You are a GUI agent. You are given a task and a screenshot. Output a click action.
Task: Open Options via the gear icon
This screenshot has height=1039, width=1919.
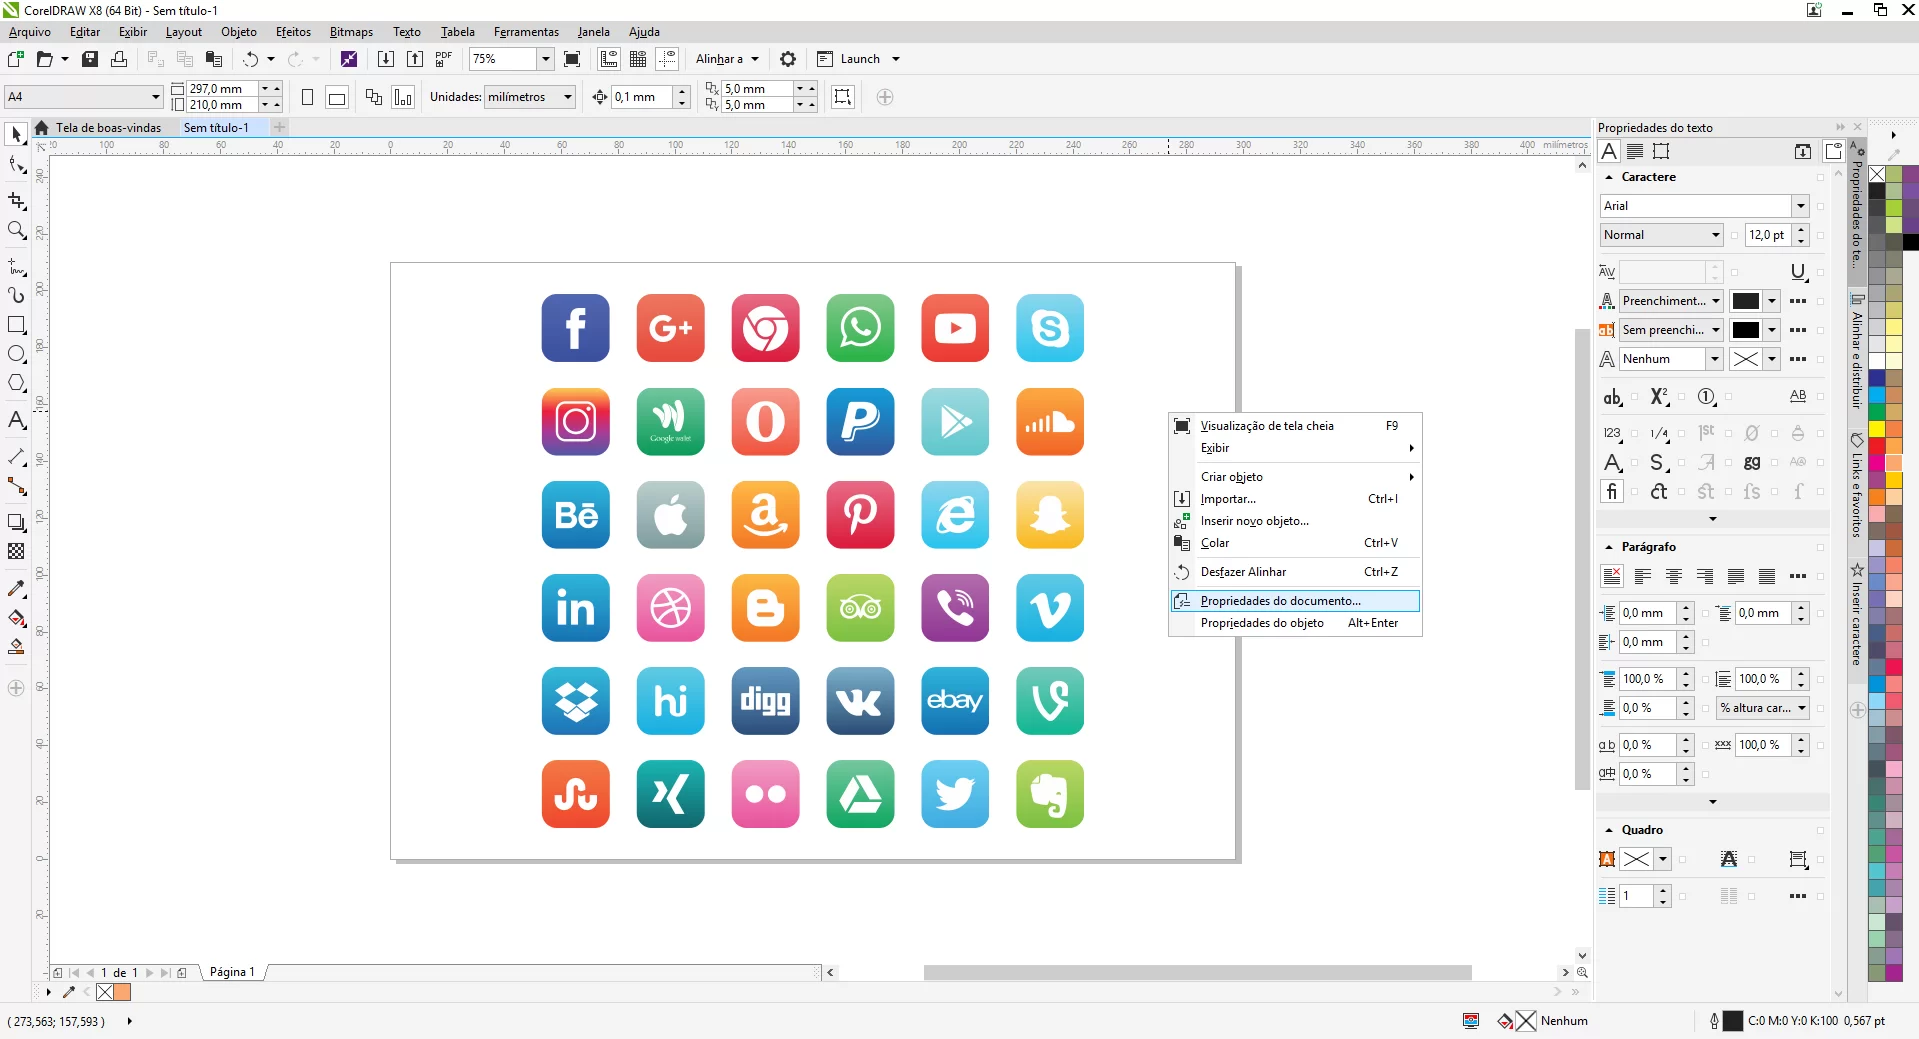pyautogui.click(x=788, y=59)
